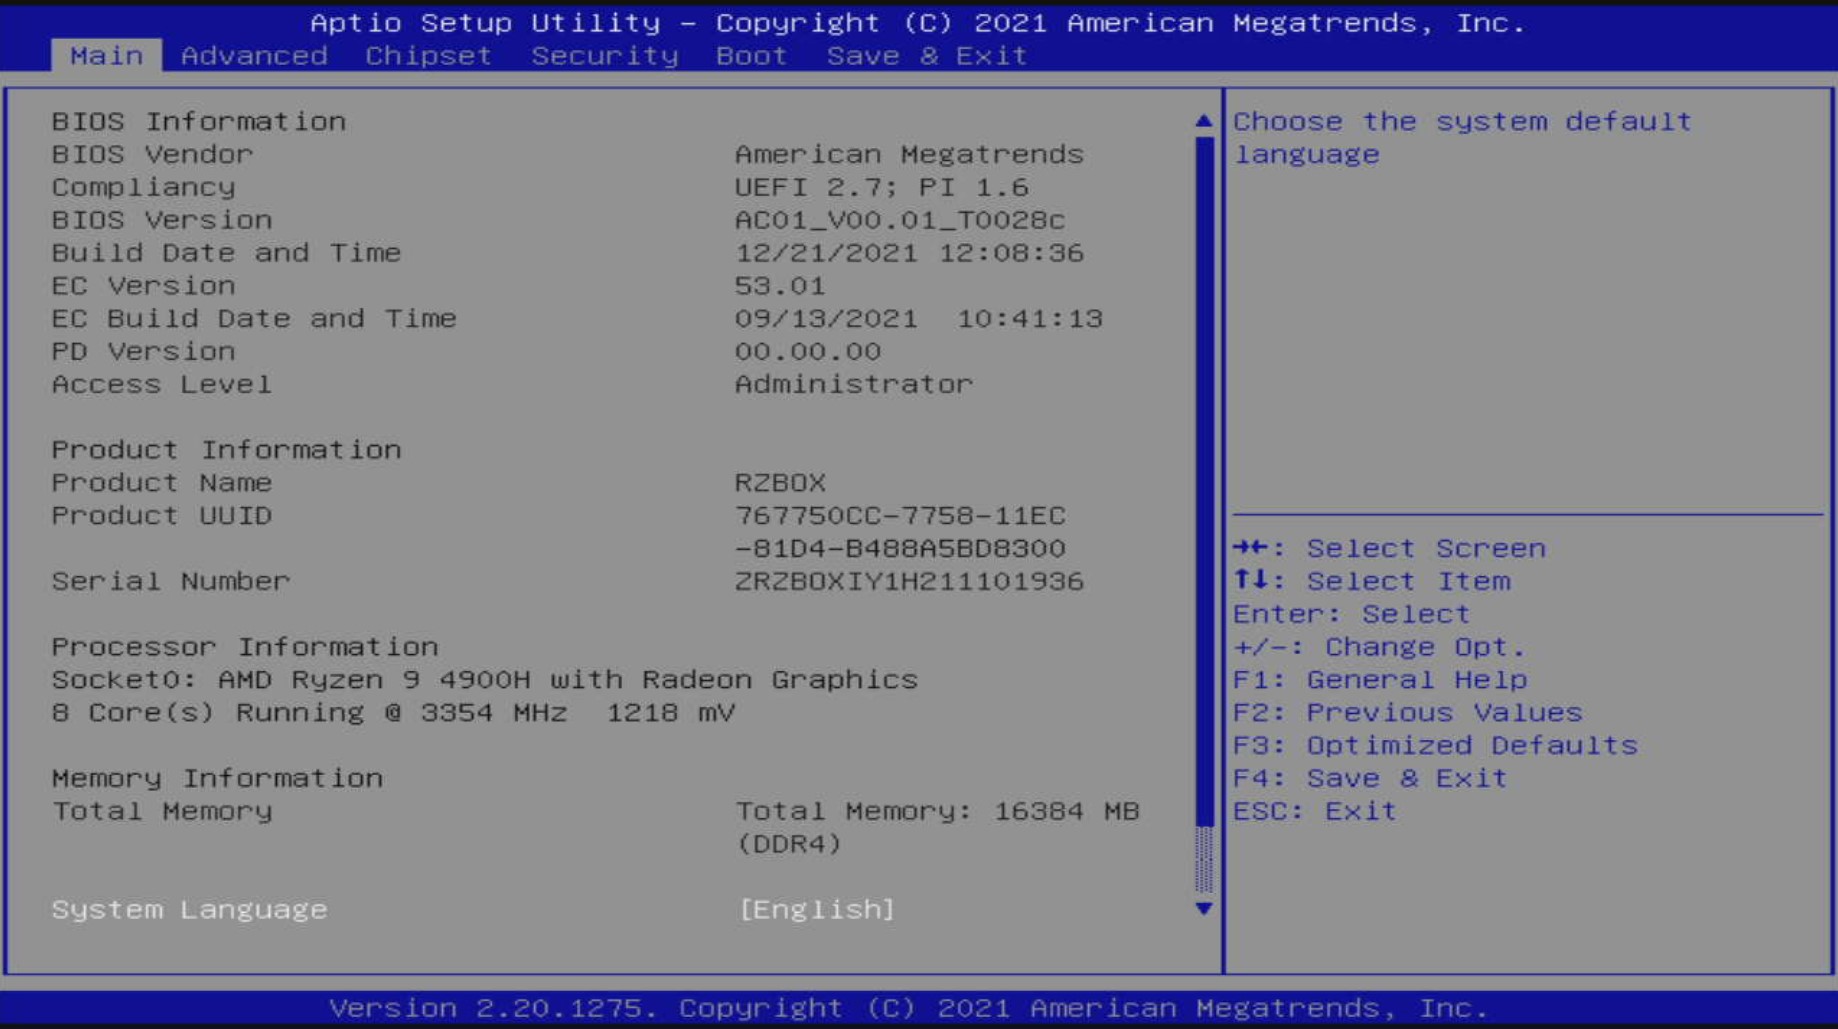Screen dimensions: 1838x1029
Task: Click Product UUID value 767750CC-7758-11EC
Action: [x=900, y=516]
